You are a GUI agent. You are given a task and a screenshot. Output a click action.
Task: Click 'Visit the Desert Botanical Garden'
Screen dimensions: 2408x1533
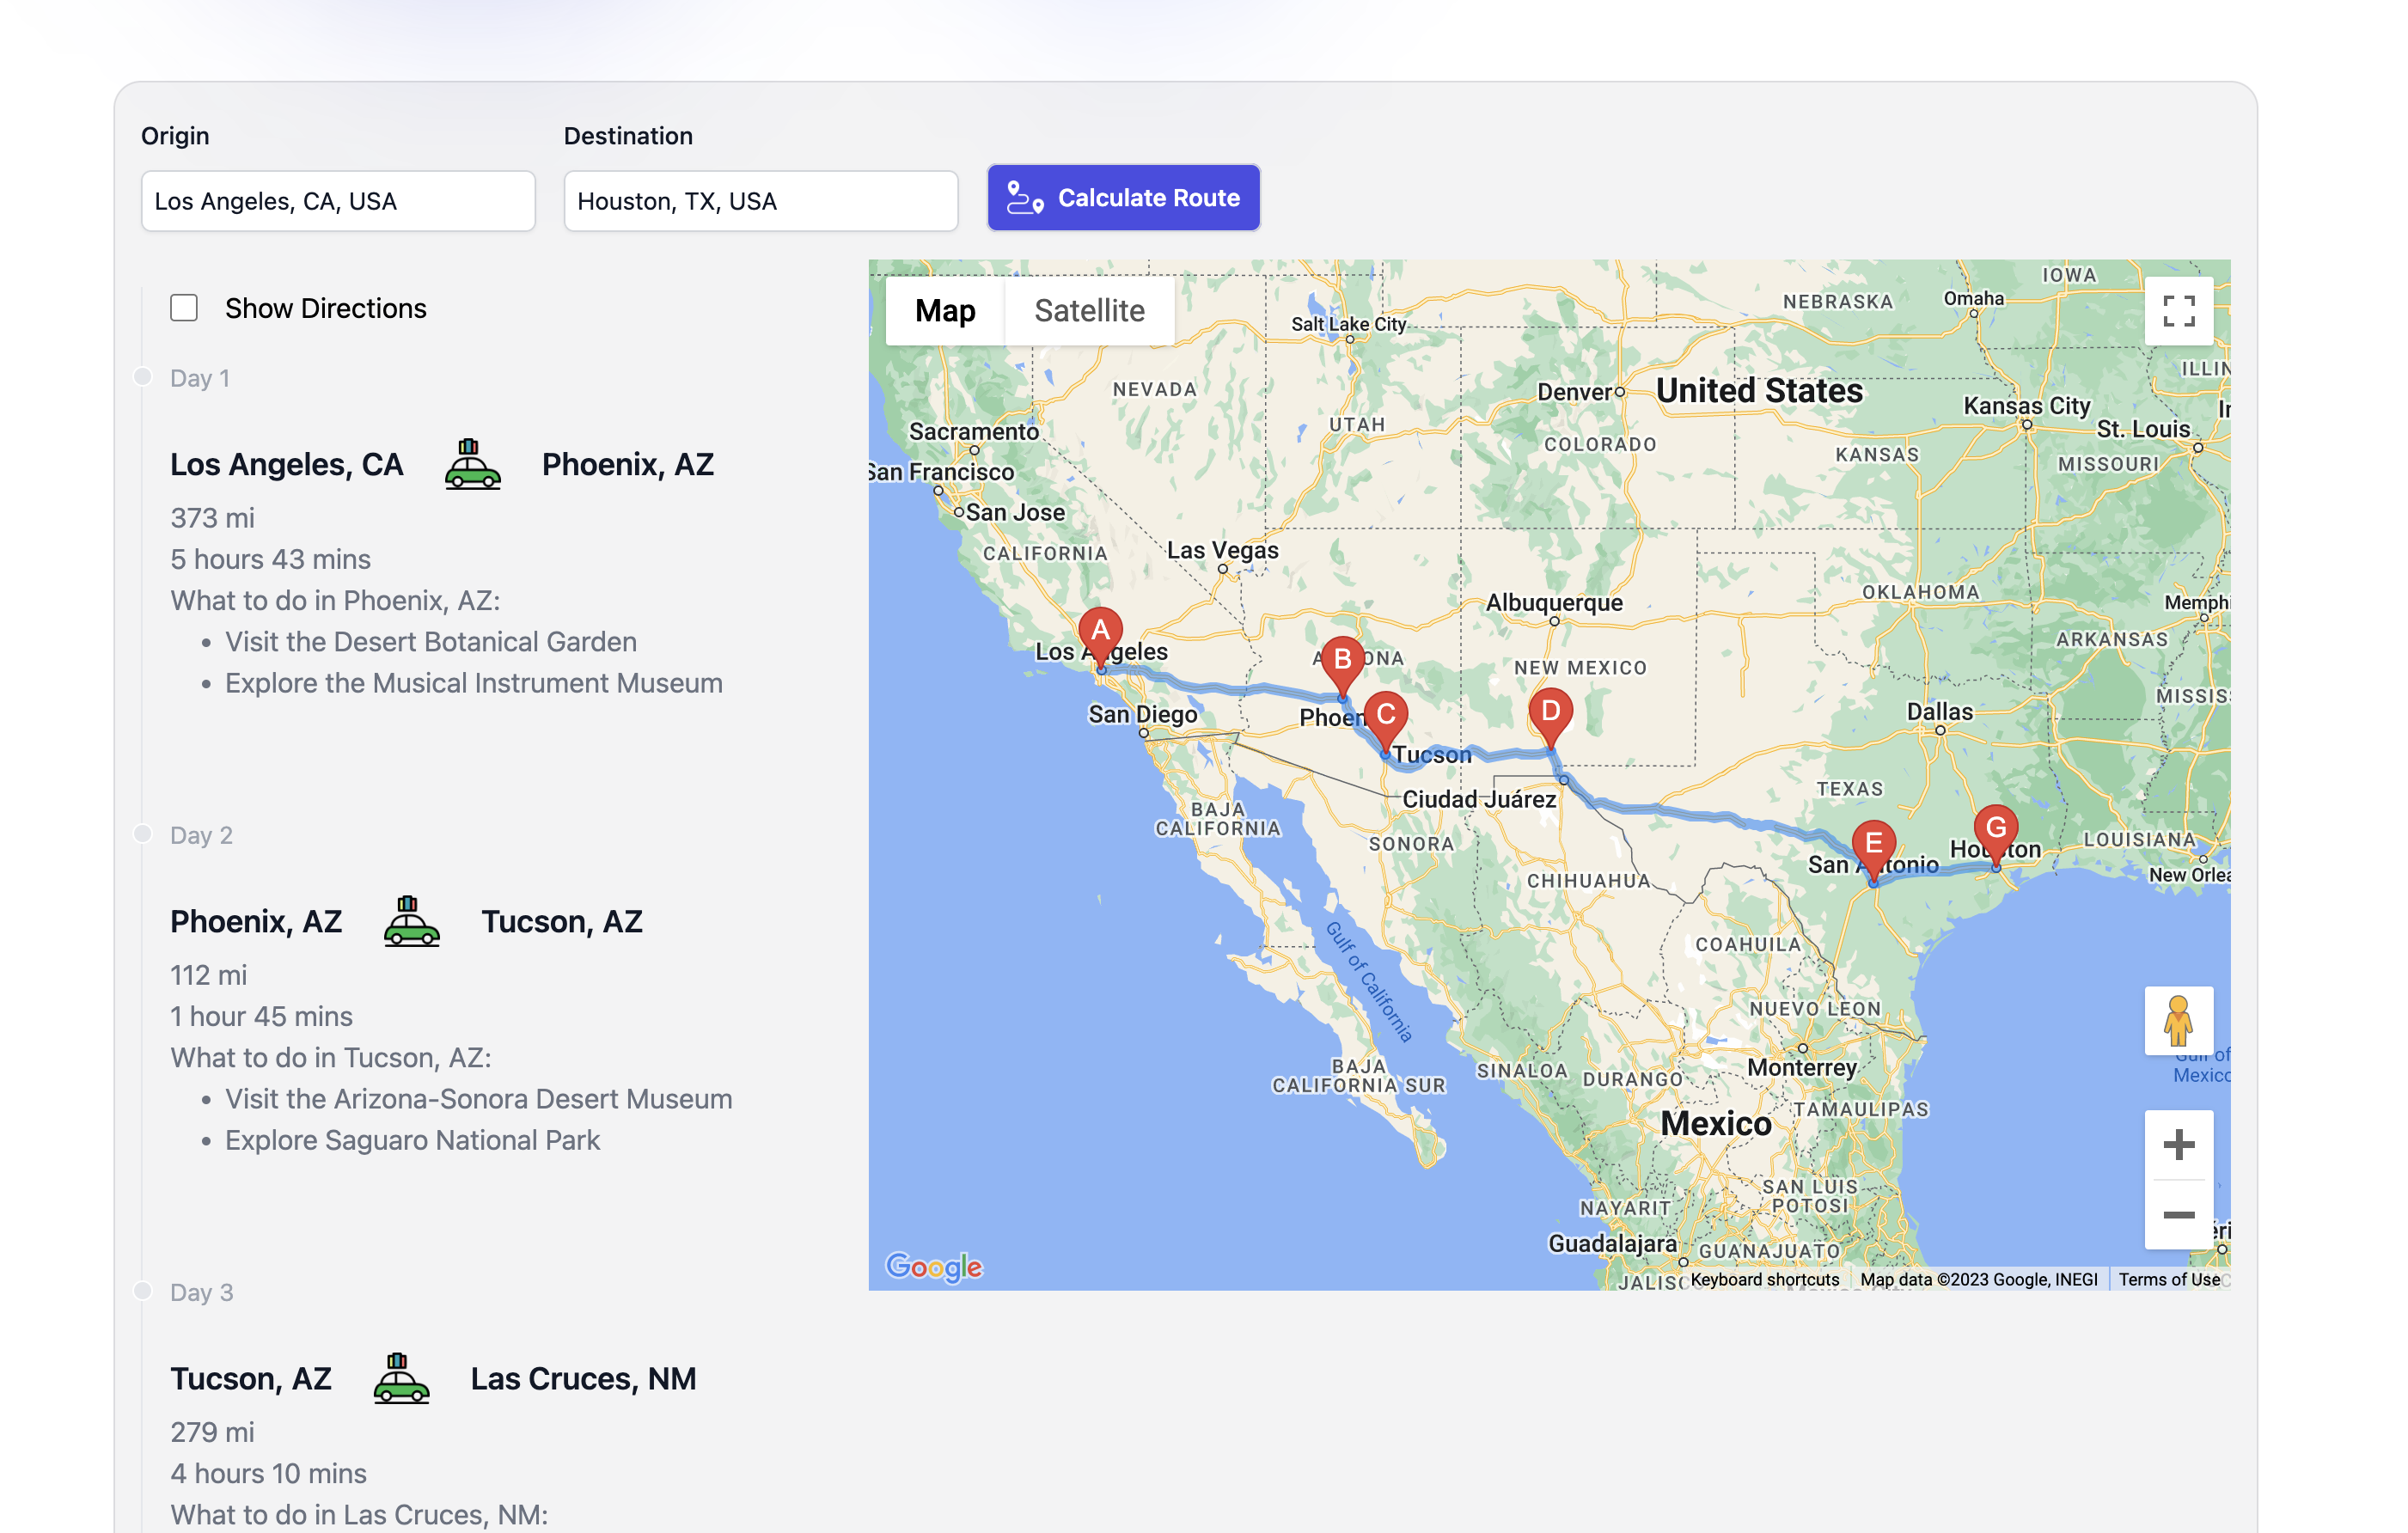[x=431, y=641]
